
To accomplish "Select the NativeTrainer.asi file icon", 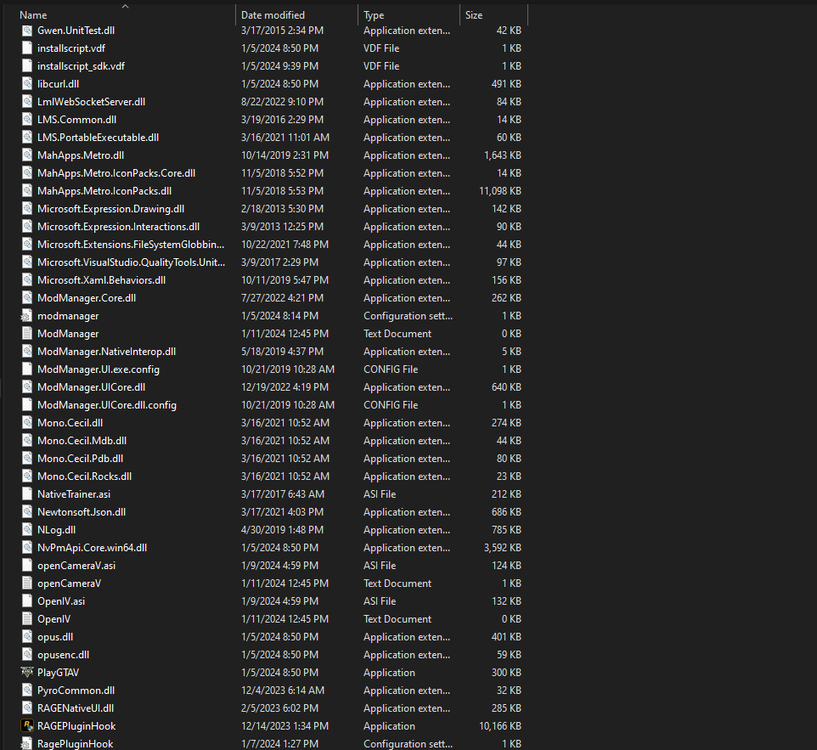I will coord(27,493).
